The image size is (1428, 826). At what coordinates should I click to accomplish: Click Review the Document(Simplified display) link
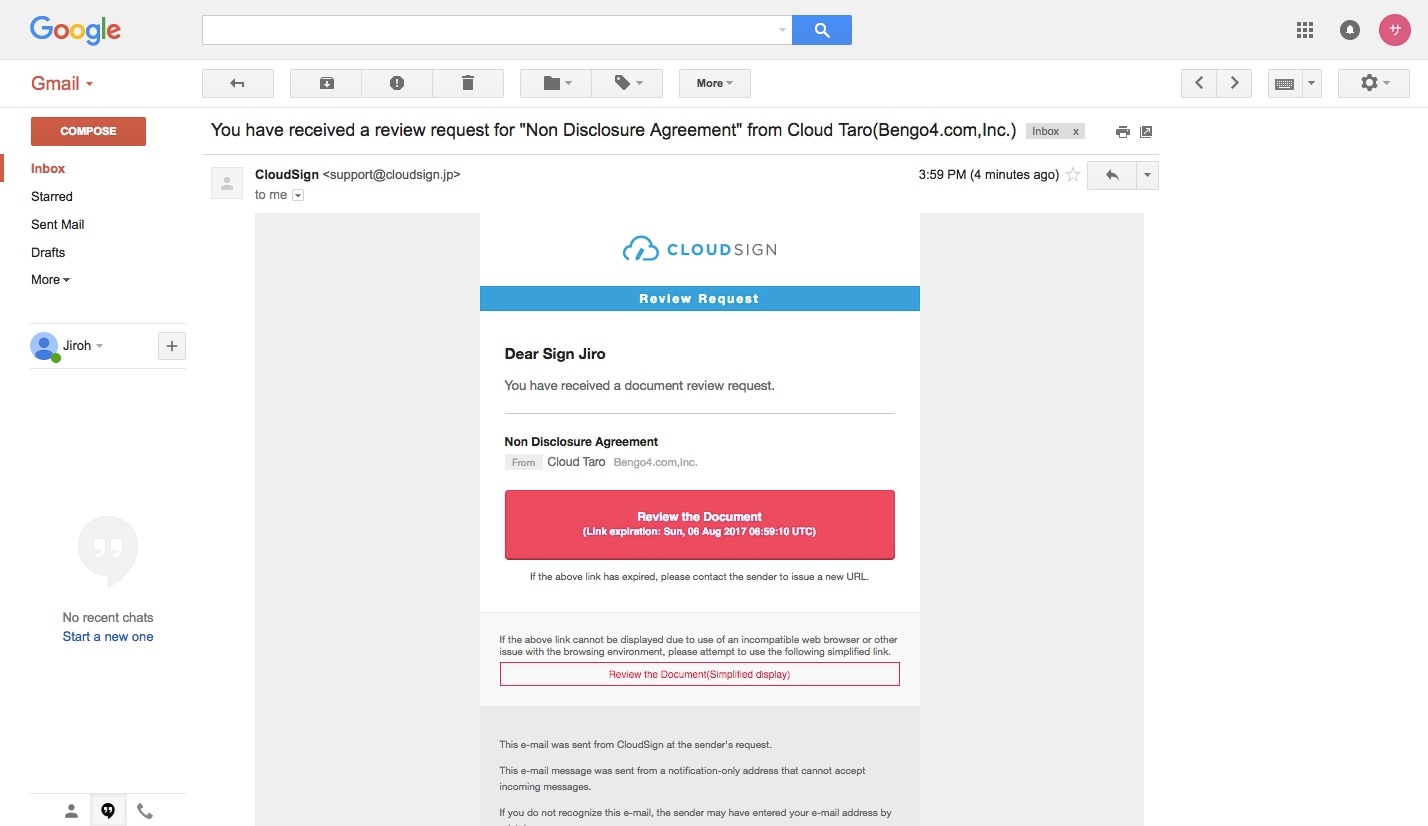tap(700, 675)
